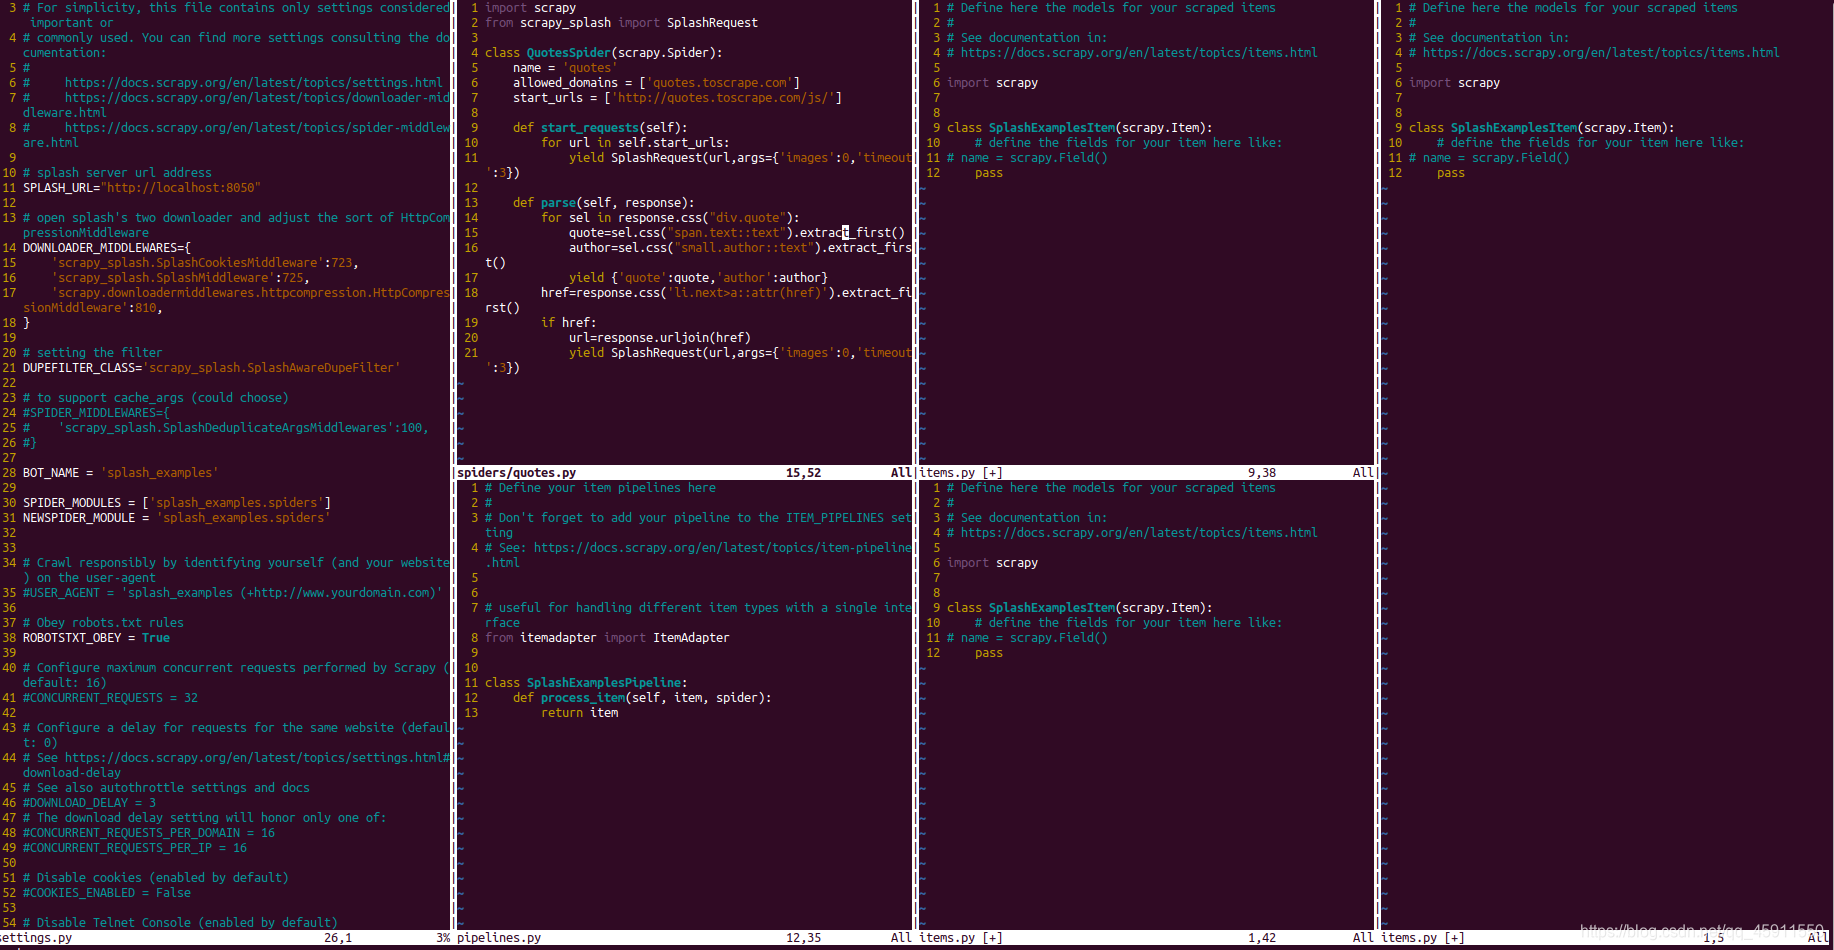Click '#COOKIES_ENABLED = False' line
The width and height of the screenshot is (1834, 950).
pyautogui.click(x=107, y=893)
